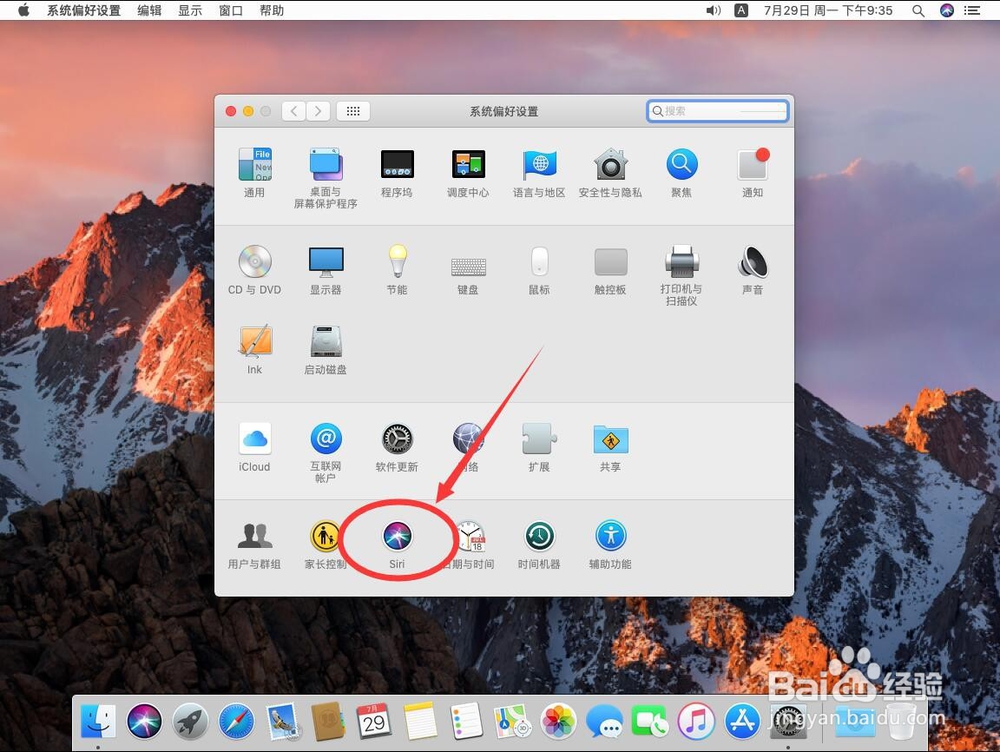Open the 帮助 menu
The width and height of the screenshot is (1000, 752).
pyautogui.click(x=272, y=10)
